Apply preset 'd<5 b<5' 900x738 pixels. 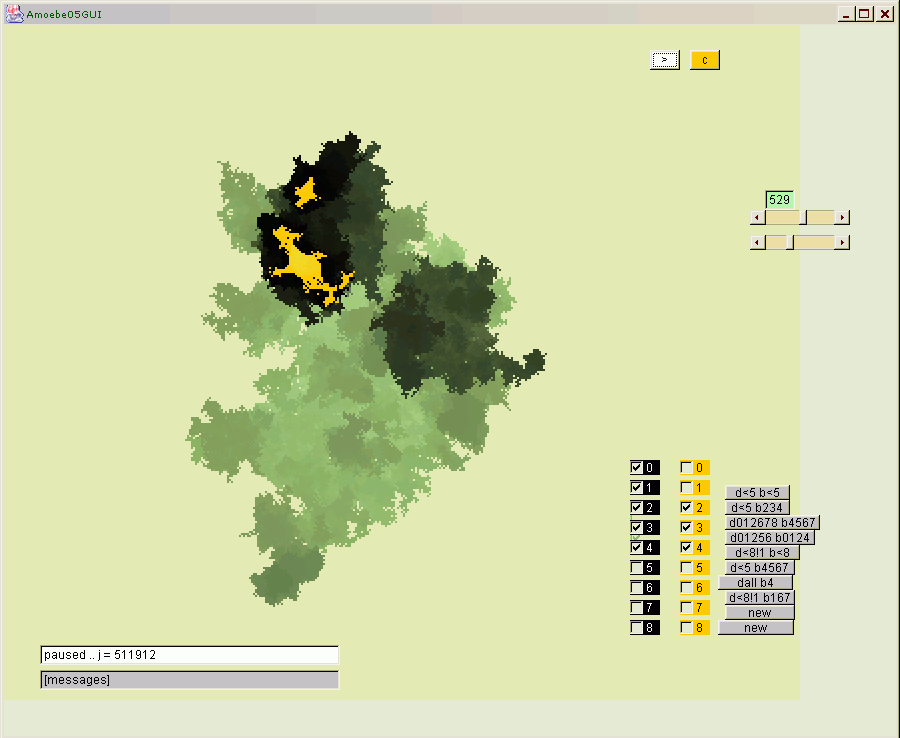coord(757,492)
